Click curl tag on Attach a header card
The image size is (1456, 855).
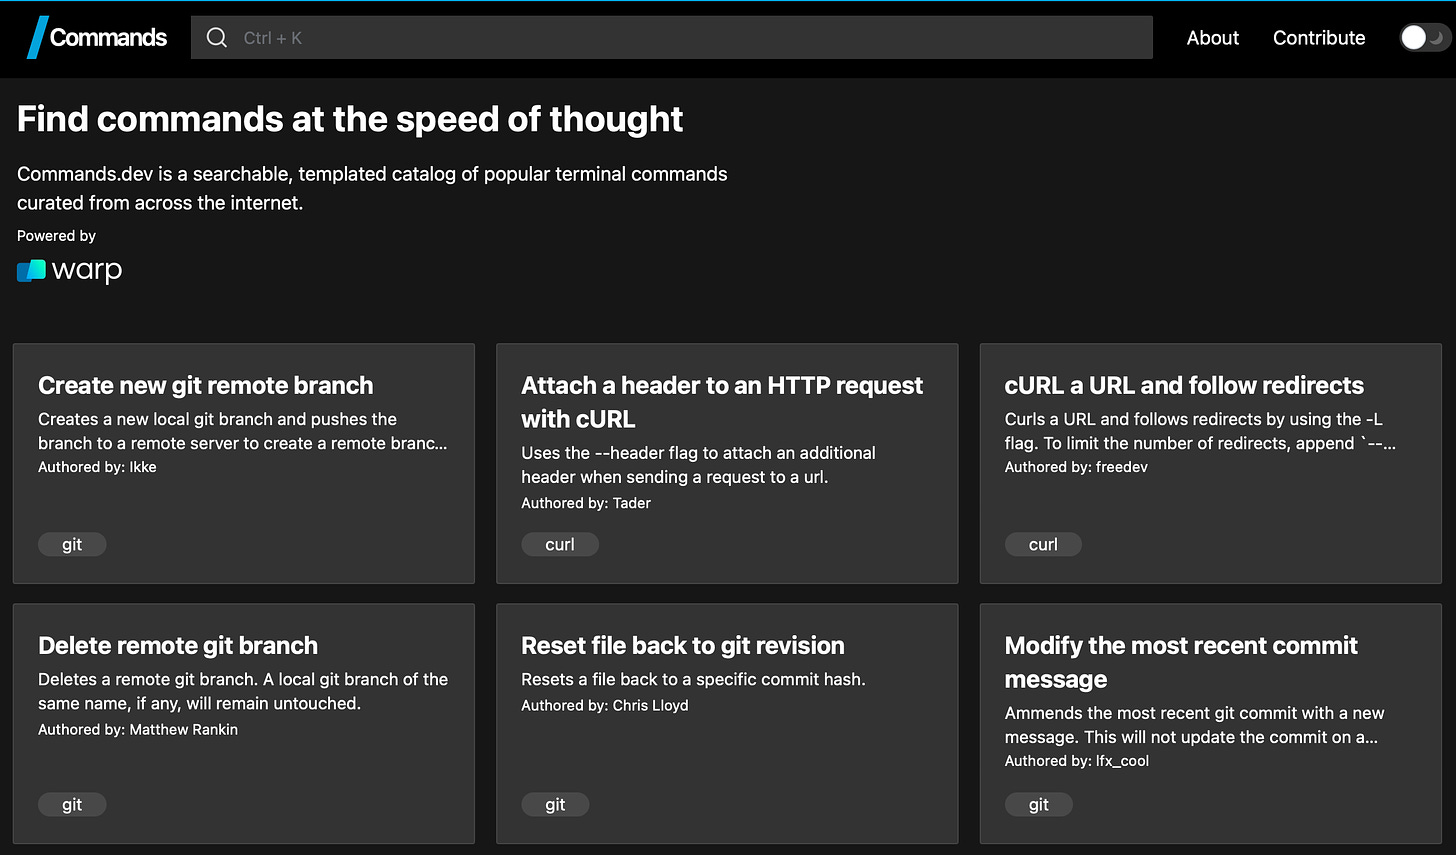click(x=559, y=545)
